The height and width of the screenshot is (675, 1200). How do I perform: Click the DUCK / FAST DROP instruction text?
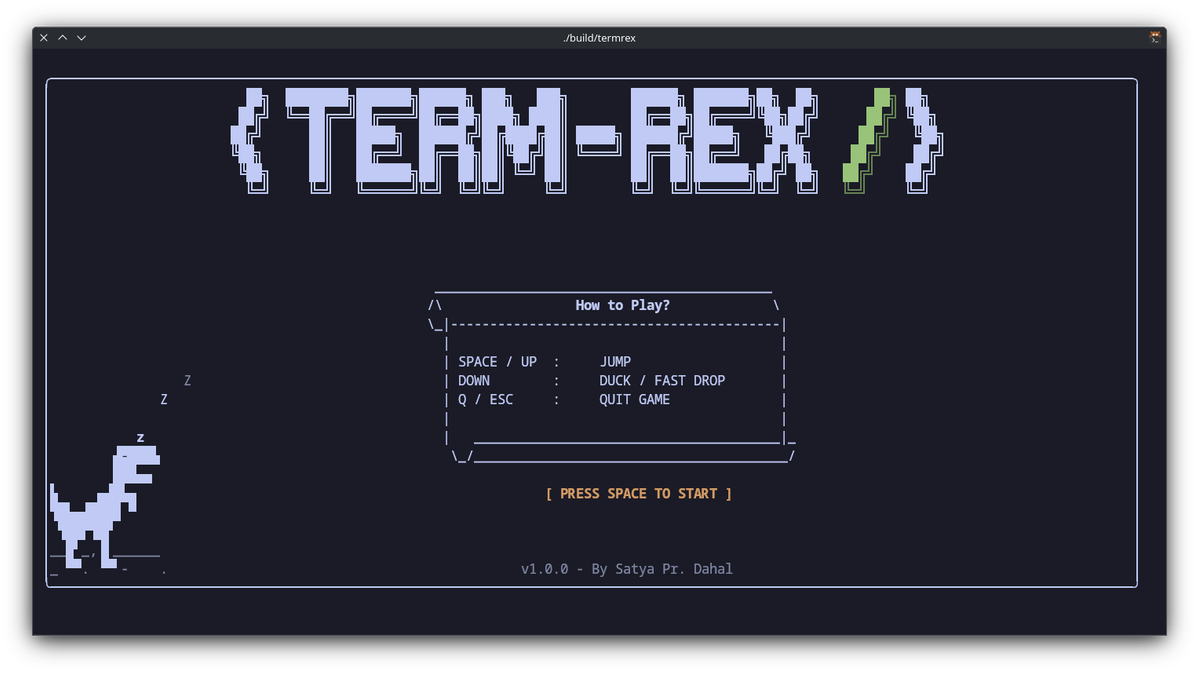(662, 380)
